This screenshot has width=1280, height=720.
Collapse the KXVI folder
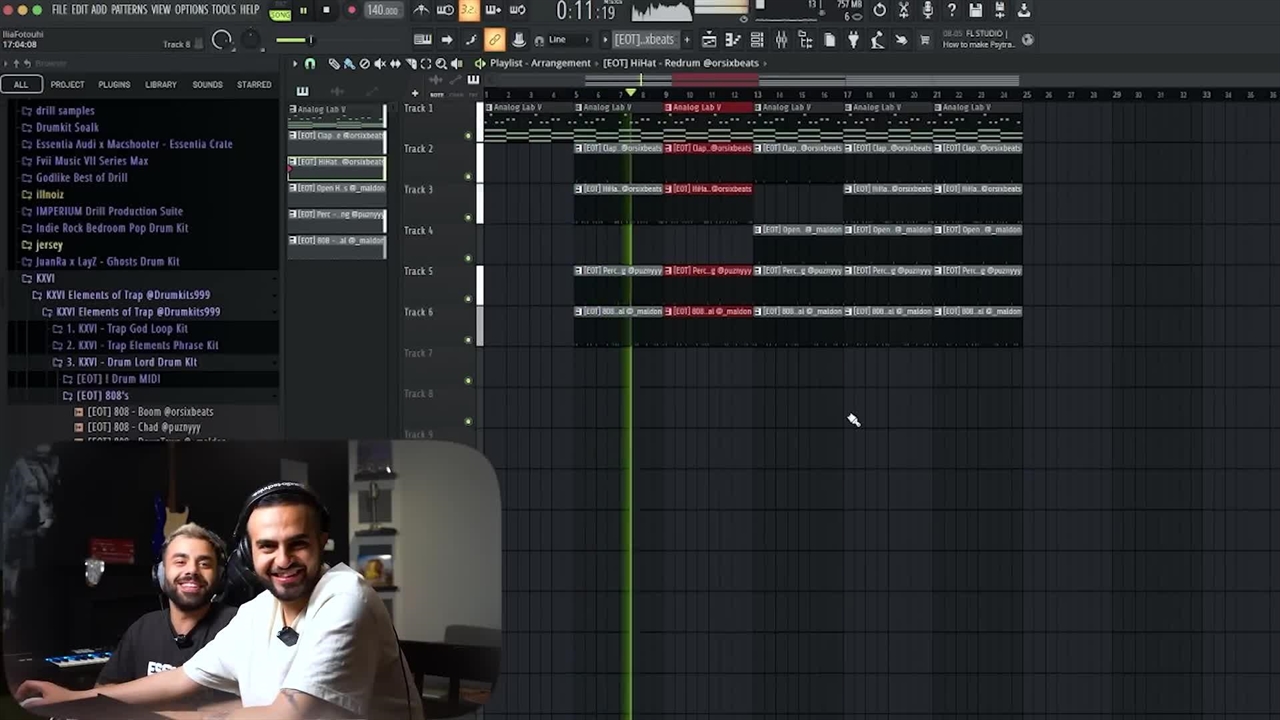click(x=27, y=278)
